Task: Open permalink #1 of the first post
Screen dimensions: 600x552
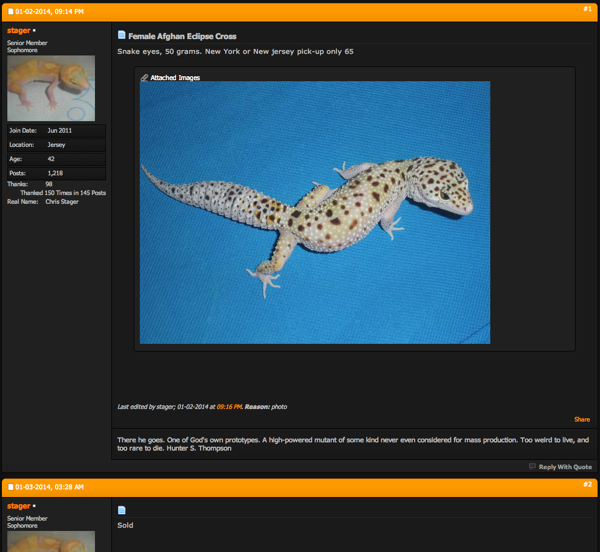Action: pyautogui.click(x=587, y=9)
